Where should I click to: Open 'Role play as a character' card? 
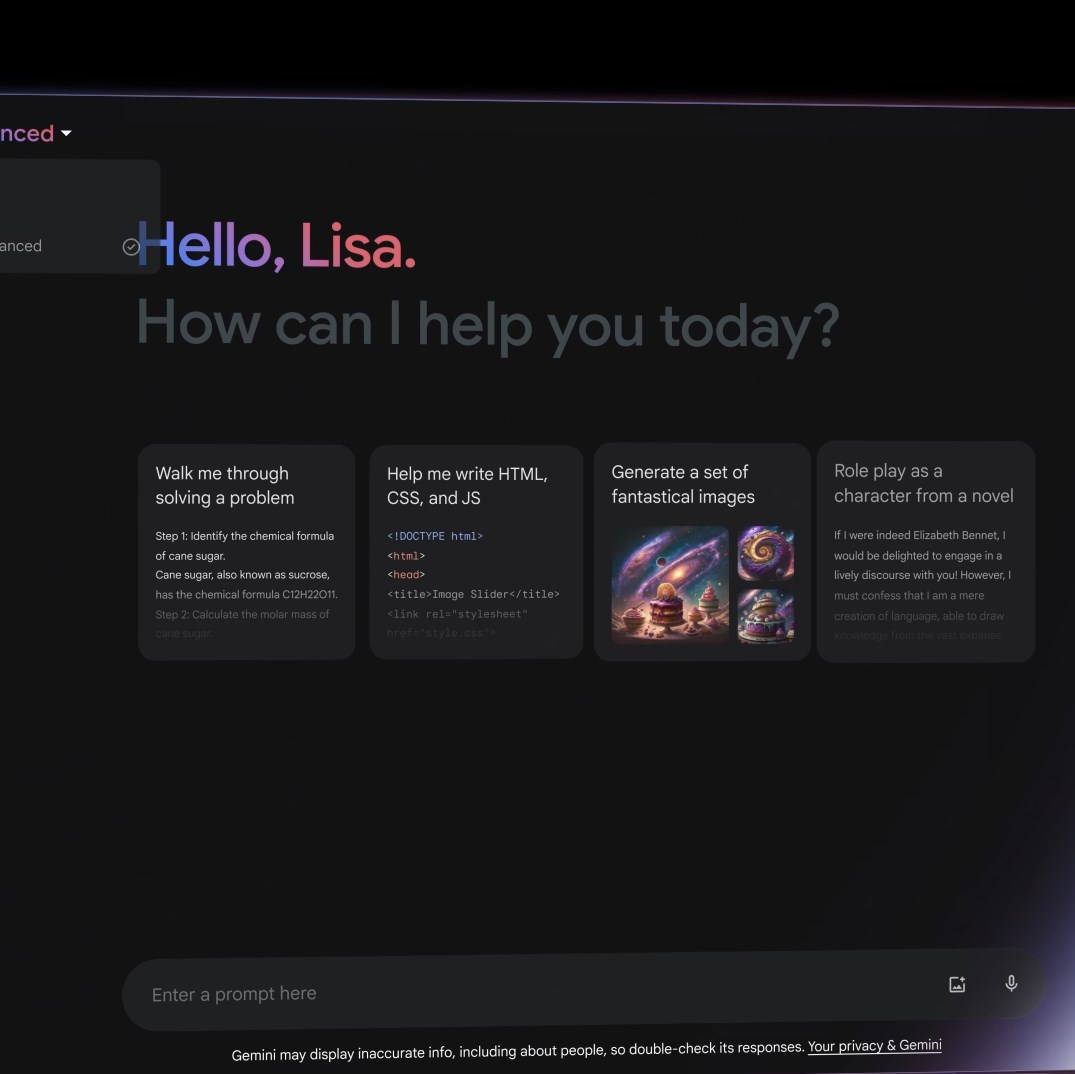926,552
